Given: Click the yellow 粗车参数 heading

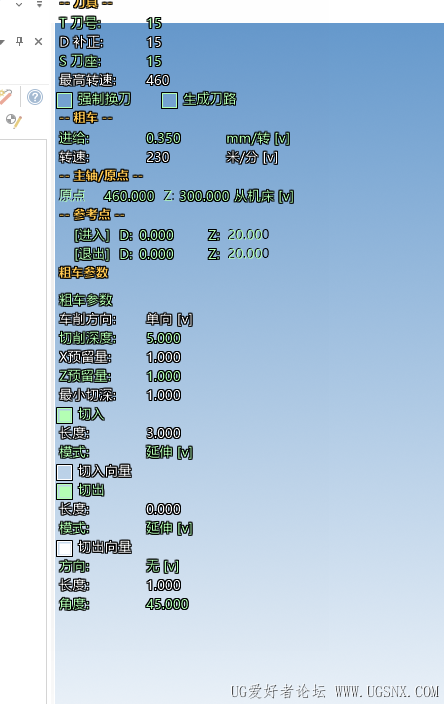Looking at the screenshot, I should click(84, 273).
